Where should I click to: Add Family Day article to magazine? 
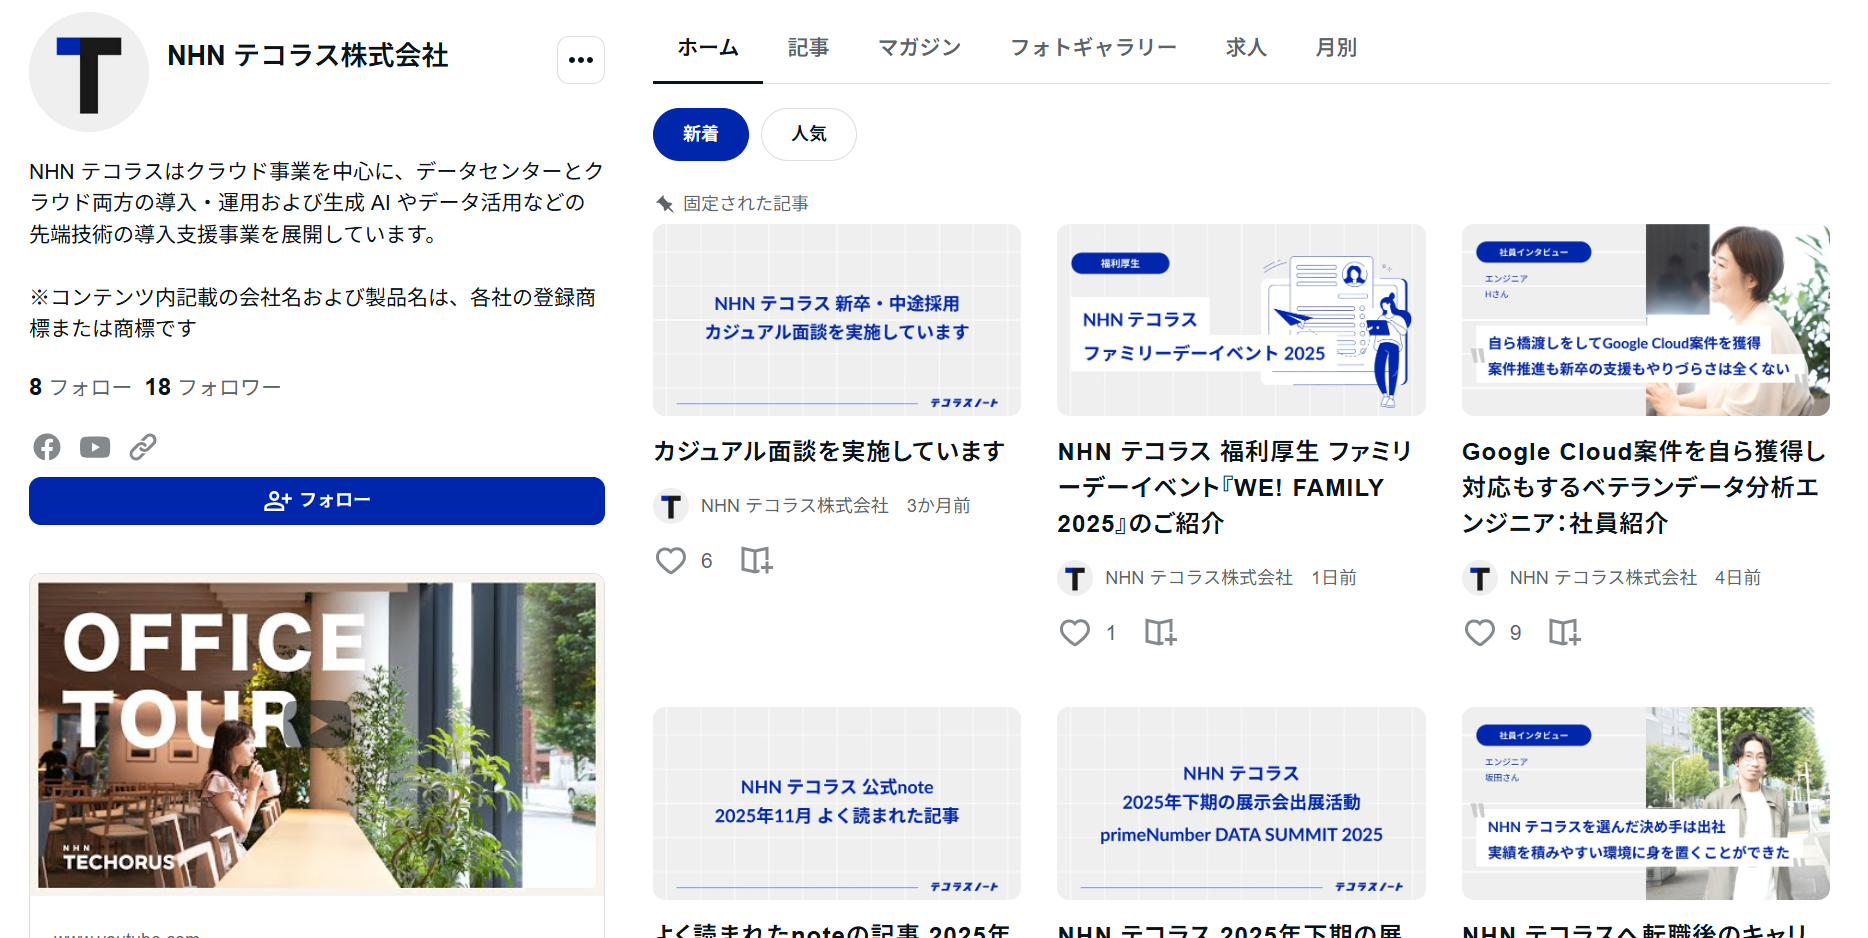tap(1160, 632)
